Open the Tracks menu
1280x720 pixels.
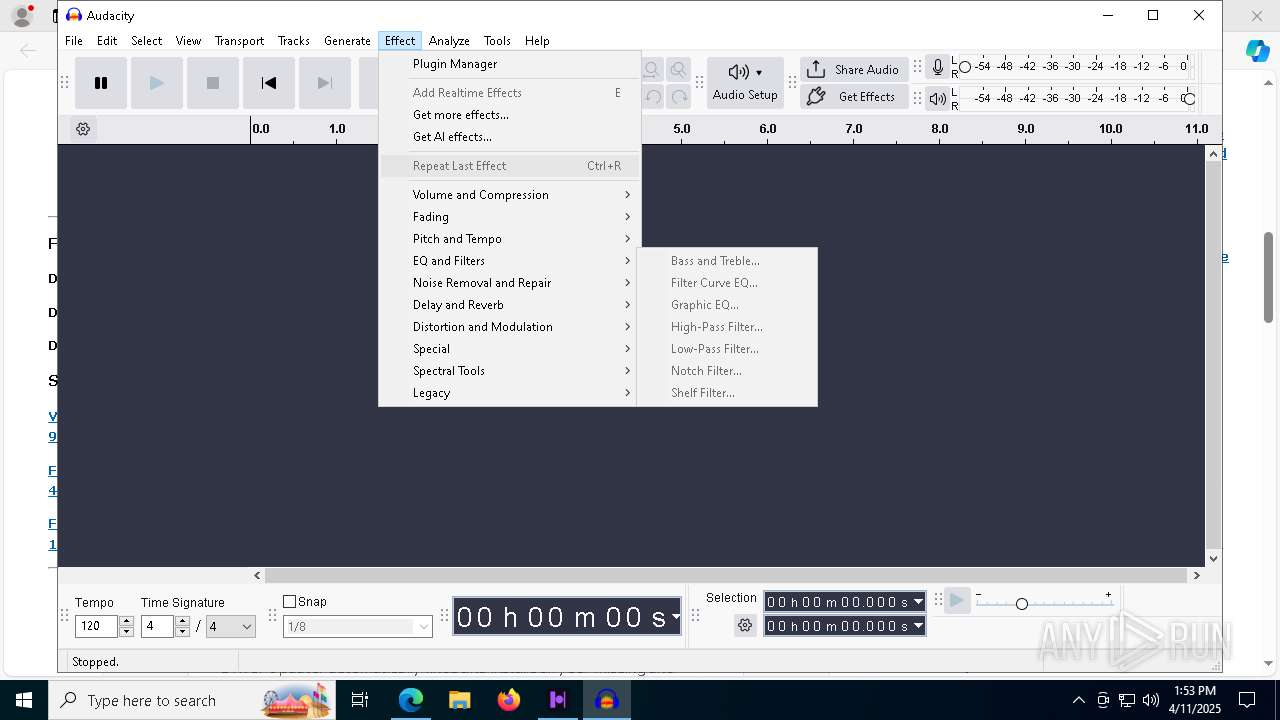tap(294, 41)
